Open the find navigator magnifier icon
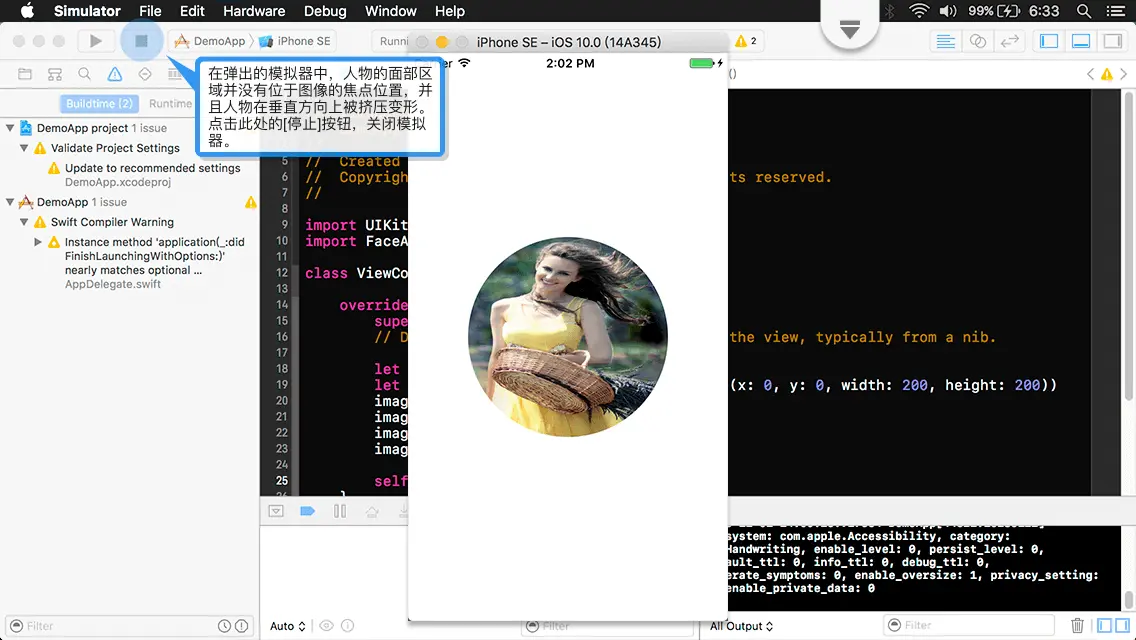 pos(85,74)
